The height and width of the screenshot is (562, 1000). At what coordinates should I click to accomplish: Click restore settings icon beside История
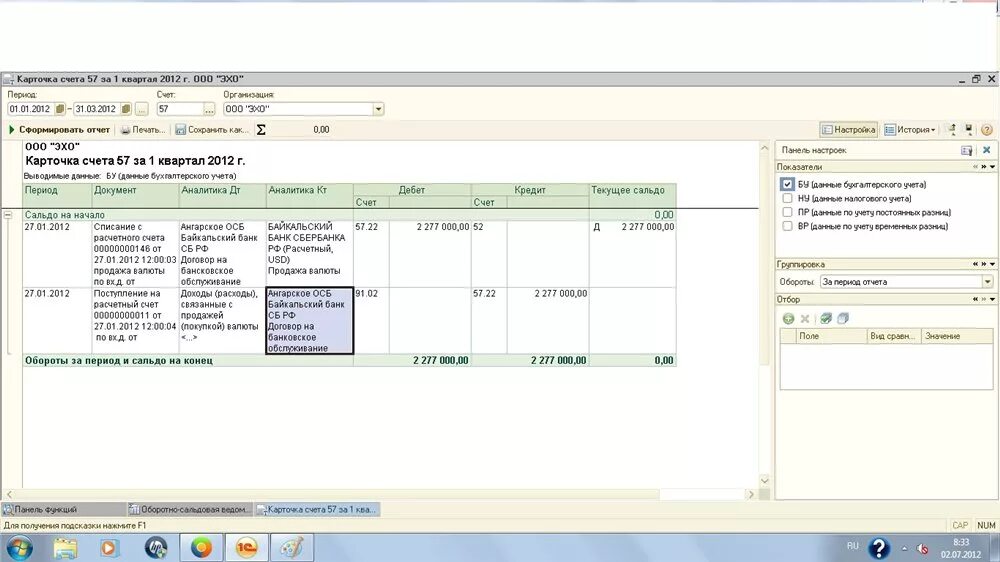[952, 129]
